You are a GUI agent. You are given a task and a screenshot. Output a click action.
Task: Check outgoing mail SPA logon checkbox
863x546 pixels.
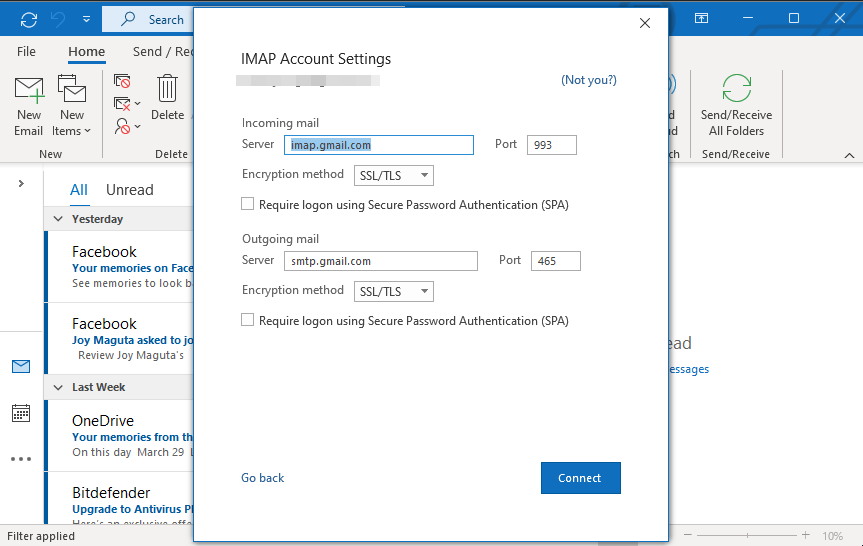click(x=248, y=320)
